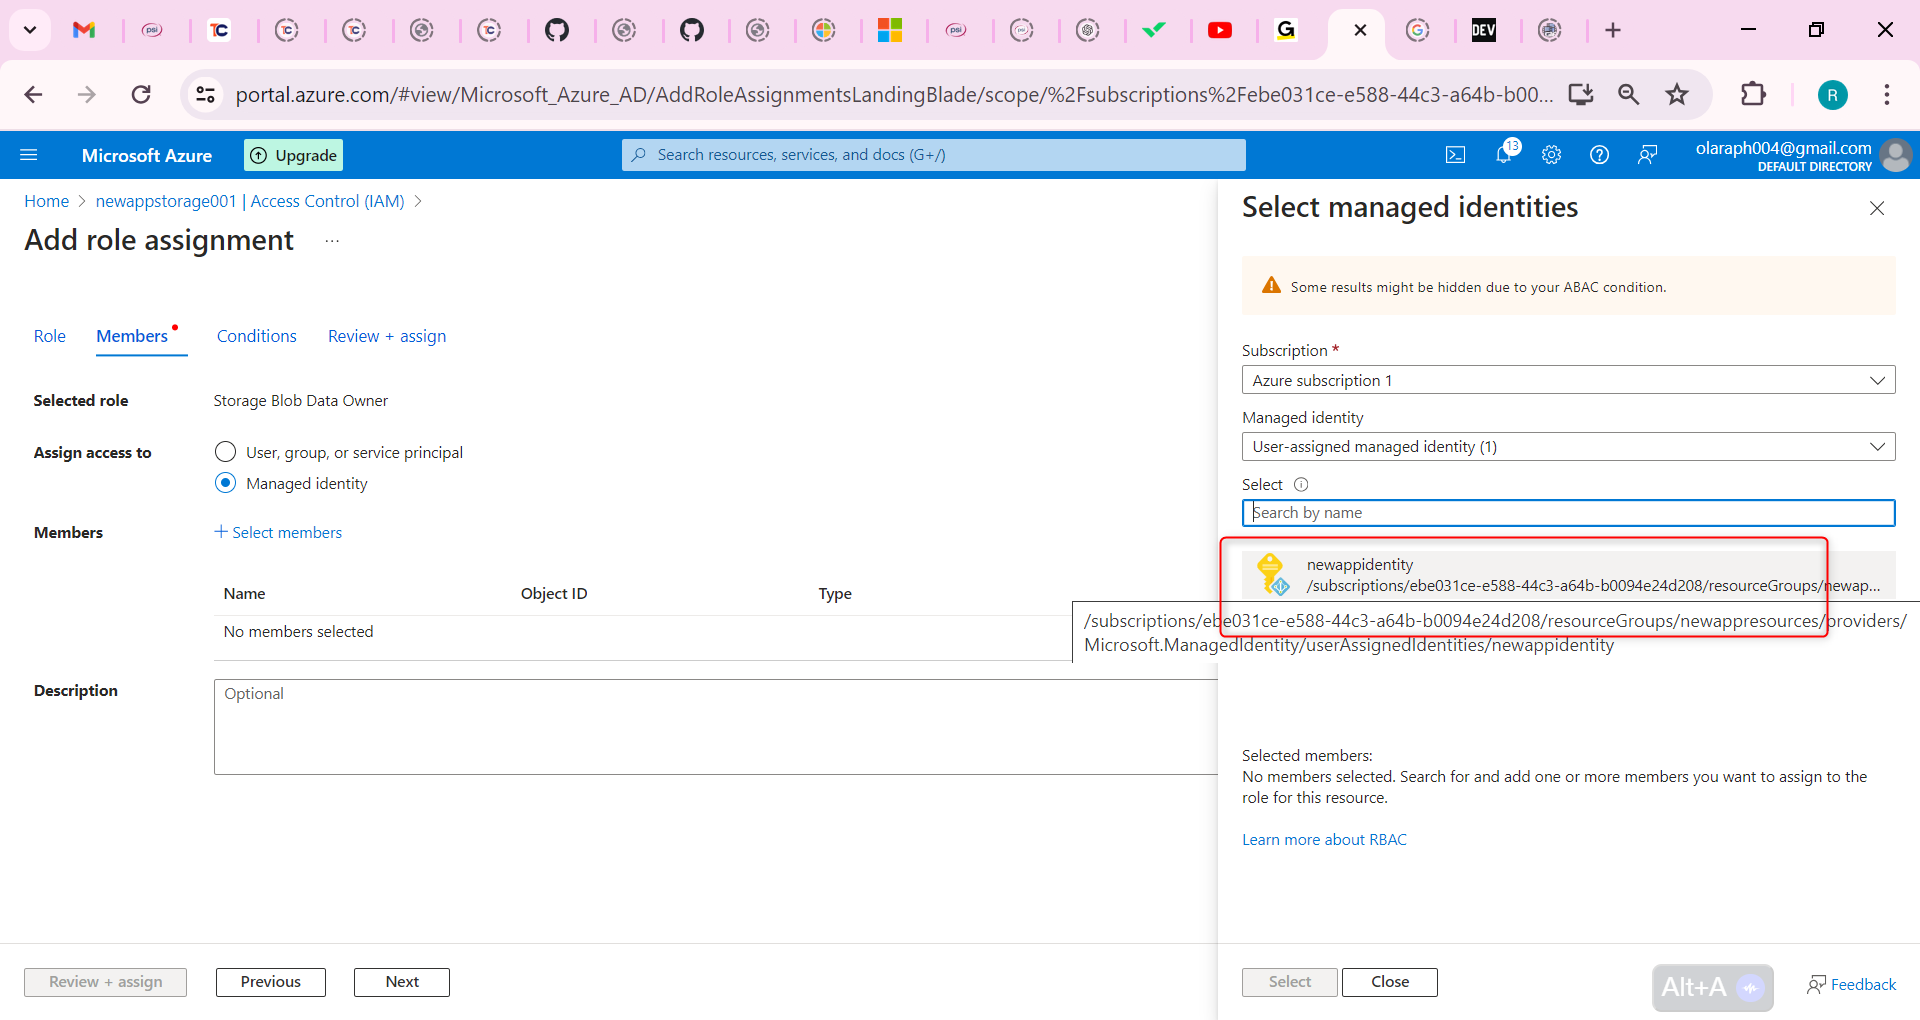Focus the 'Search by name' field

[1568, 513]
